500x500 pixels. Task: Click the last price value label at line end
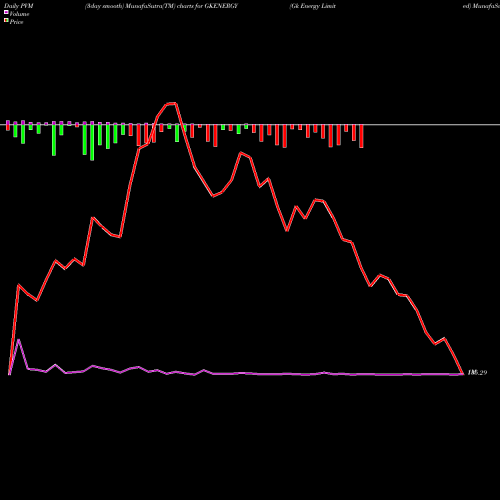click(477, 373)
